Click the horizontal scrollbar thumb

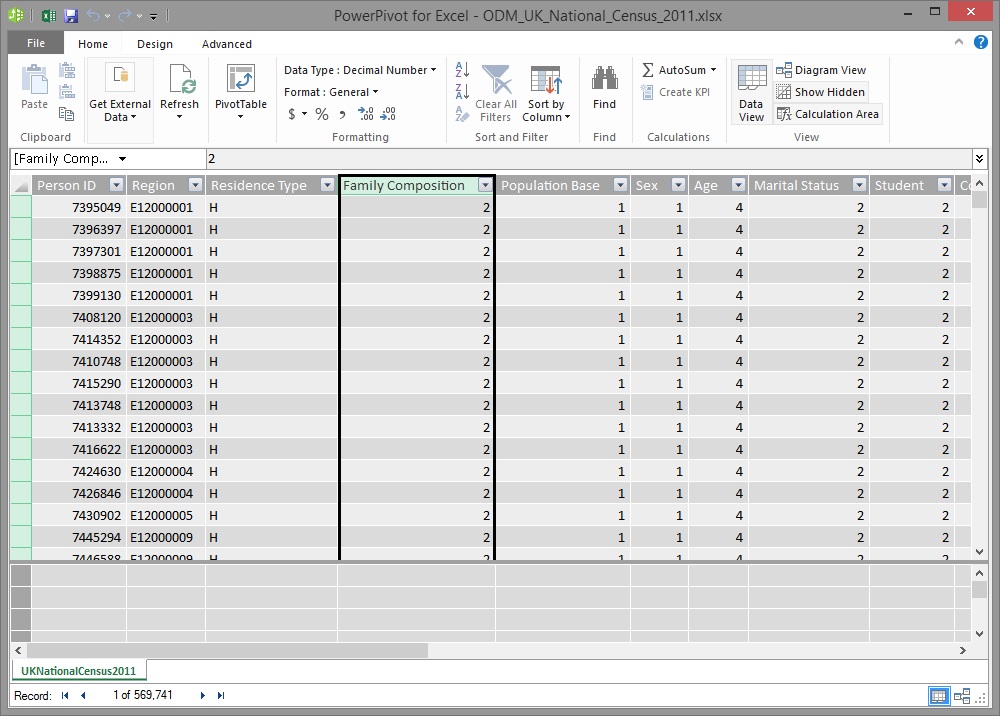(x=227, y=650)
